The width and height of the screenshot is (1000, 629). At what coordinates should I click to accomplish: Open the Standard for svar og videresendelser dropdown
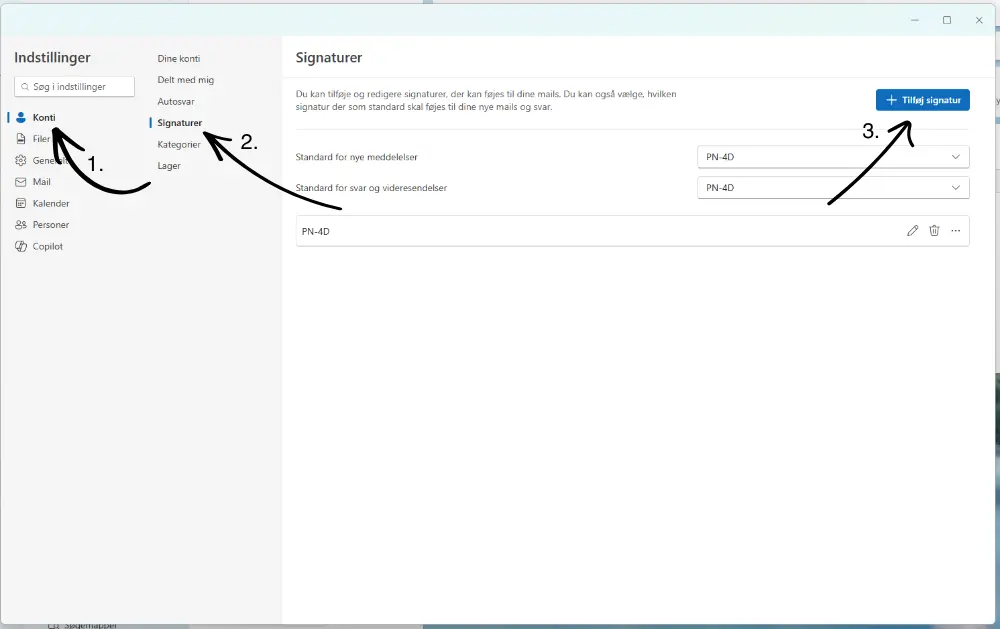(x=833, y=188)
